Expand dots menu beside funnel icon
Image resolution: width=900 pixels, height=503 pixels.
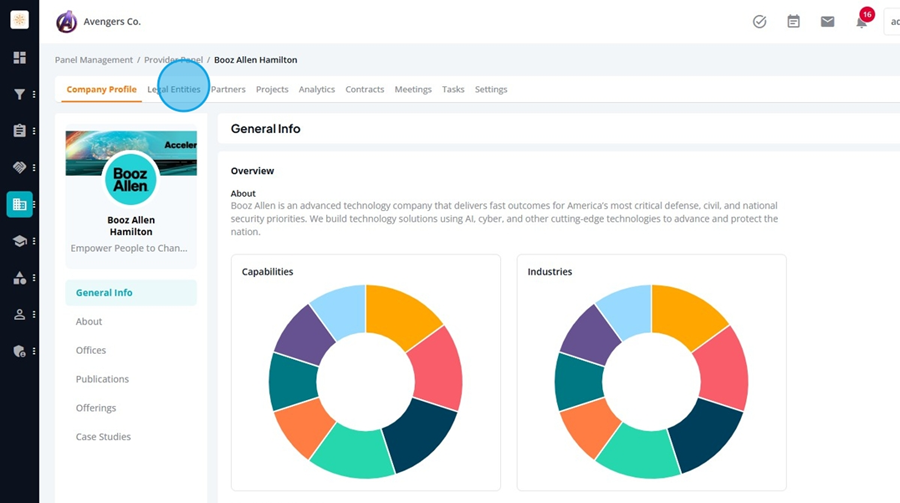[34, 94]
